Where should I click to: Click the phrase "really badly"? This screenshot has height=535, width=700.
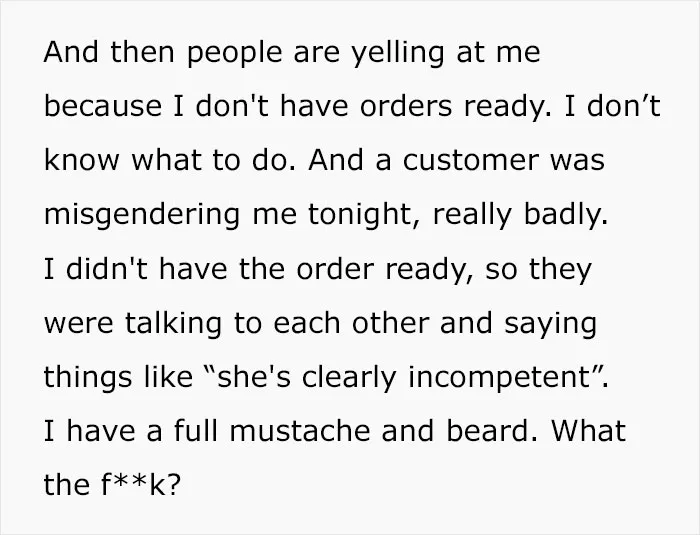point(520,214)
